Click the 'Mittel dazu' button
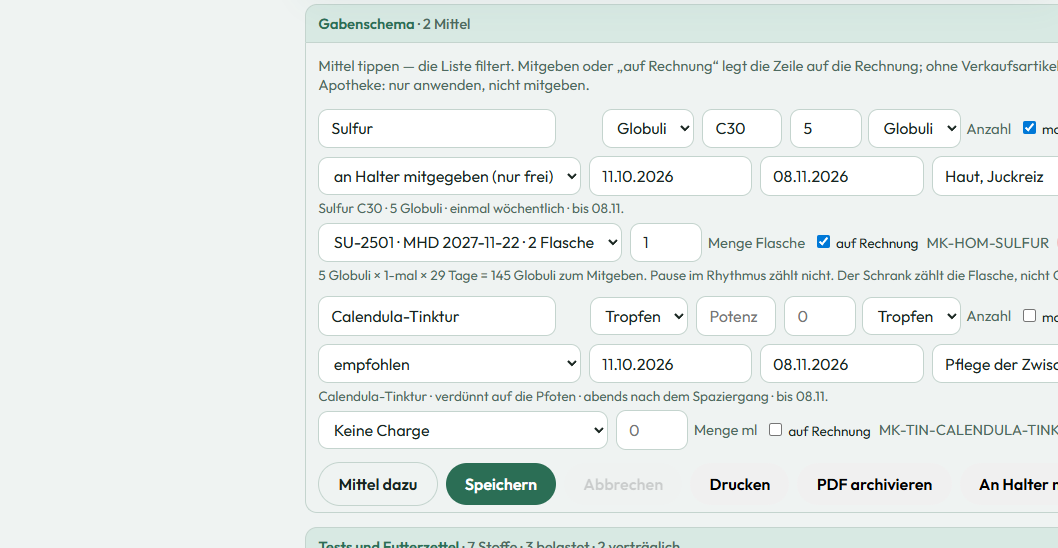The image size is (1058, 548). click(378, 484)
